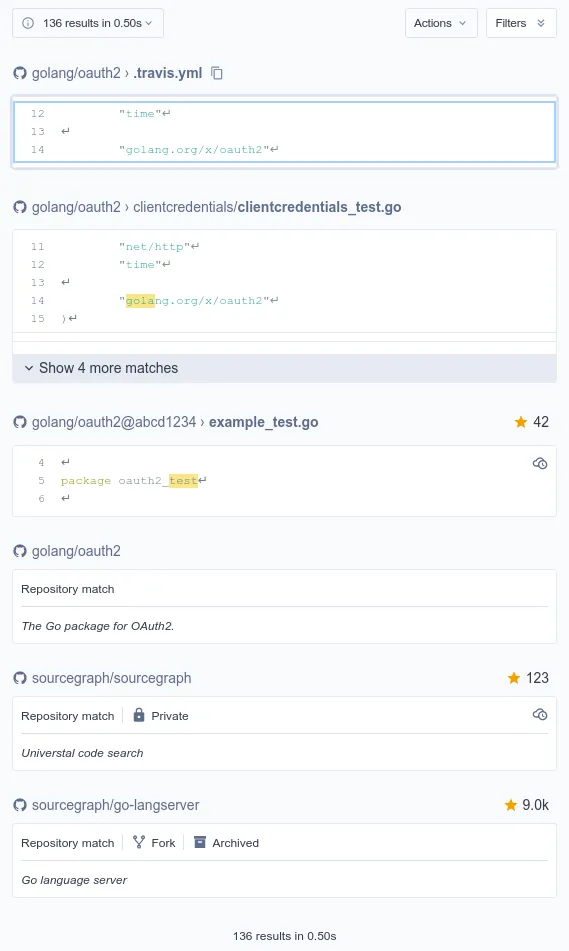Open the clientcredentials_test.go file link
Screen dimensions: 569x951
pos(319,207)
